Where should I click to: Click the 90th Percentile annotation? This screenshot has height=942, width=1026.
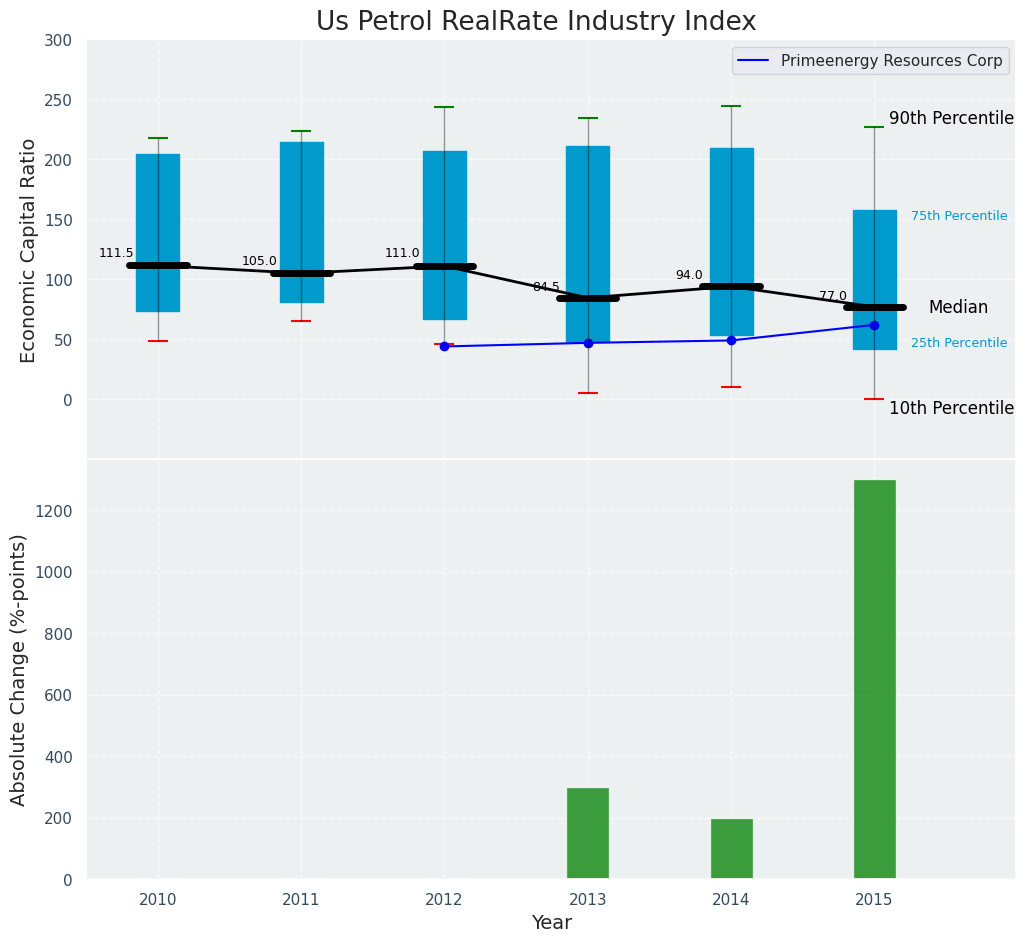[951, 118]
